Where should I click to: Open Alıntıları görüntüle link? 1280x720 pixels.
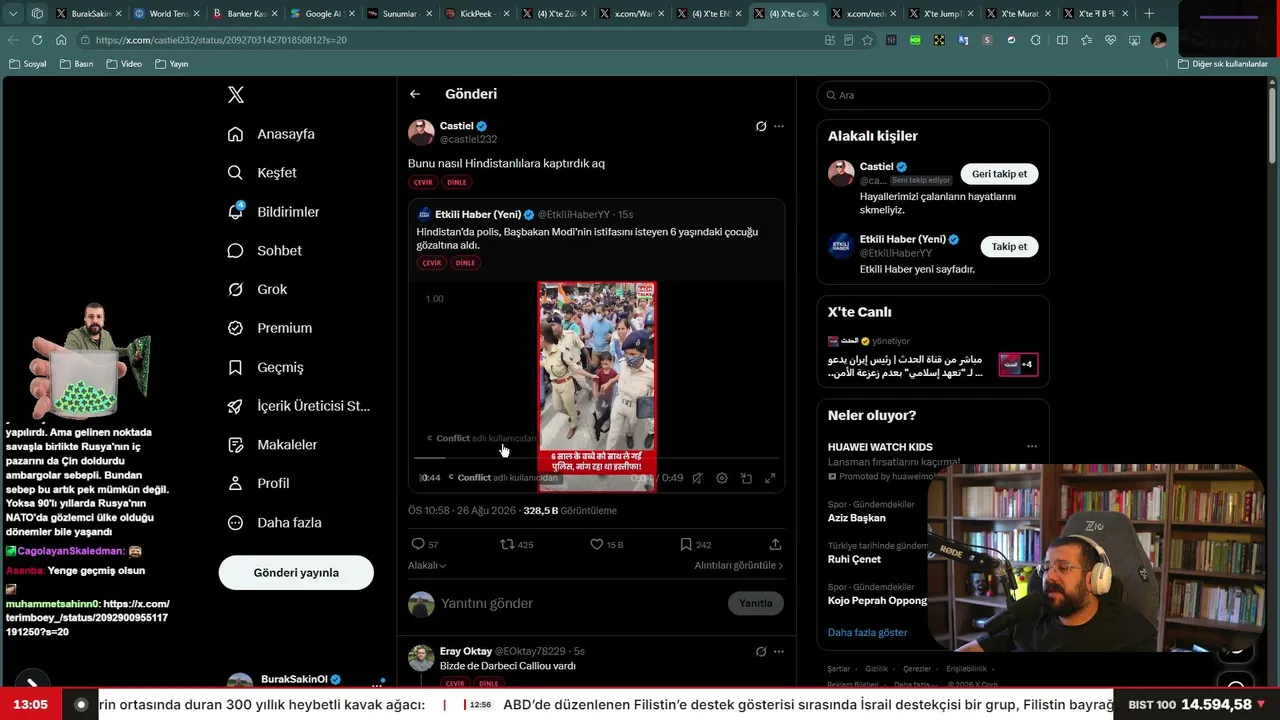pyautogui.click(x=739, y=565)
